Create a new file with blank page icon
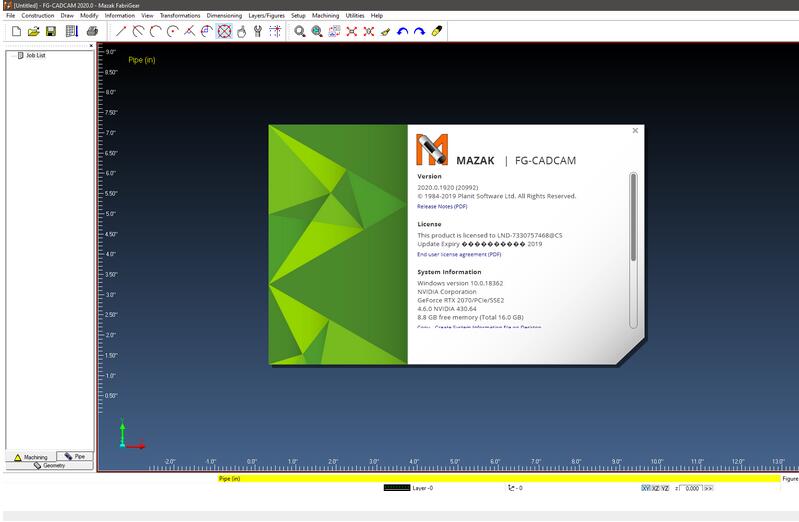Screen dimensions: 799x522 (16, 32)
